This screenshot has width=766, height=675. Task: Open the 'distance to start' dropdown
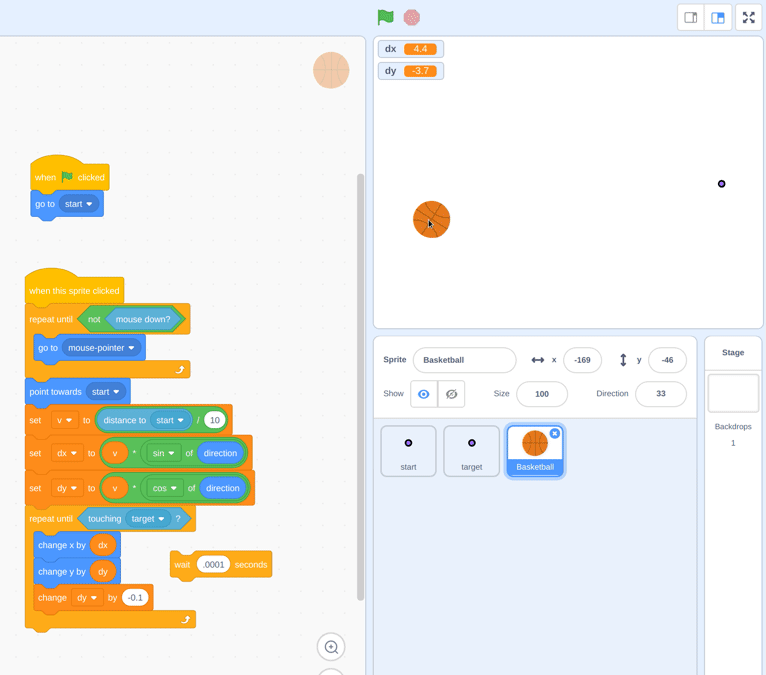[x=170, y=420]
